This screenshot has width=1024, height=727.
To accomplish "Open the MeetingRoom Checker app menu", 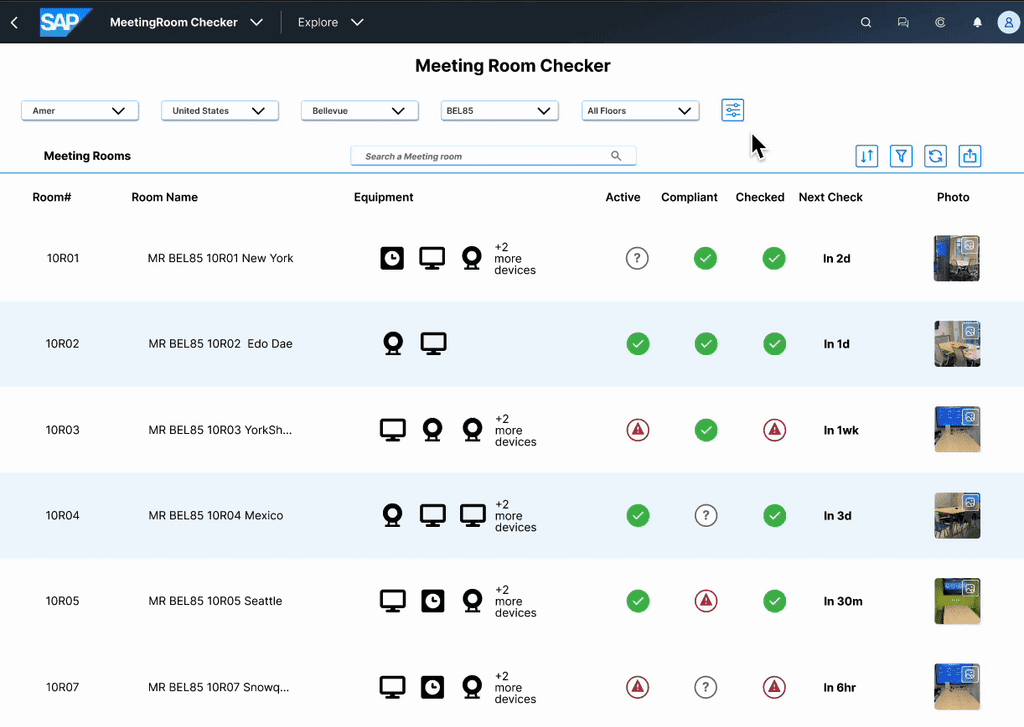I will click(x=186, y=22).
